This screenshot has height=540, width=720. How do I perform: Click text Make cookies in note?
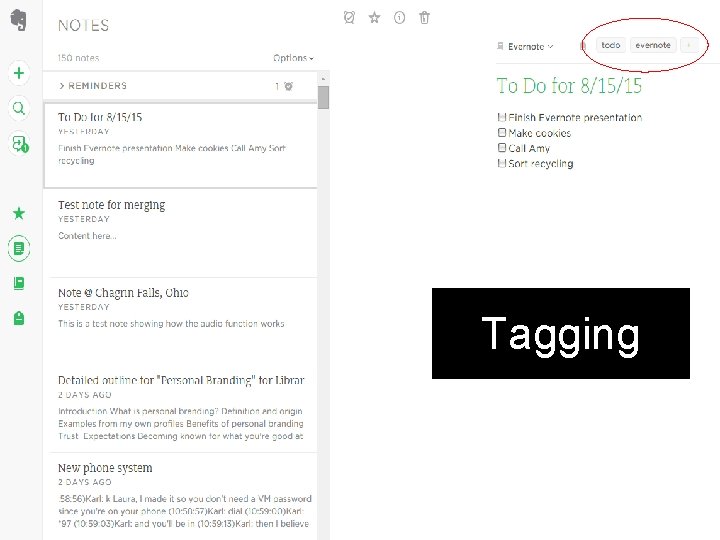(x=540, y=133)
